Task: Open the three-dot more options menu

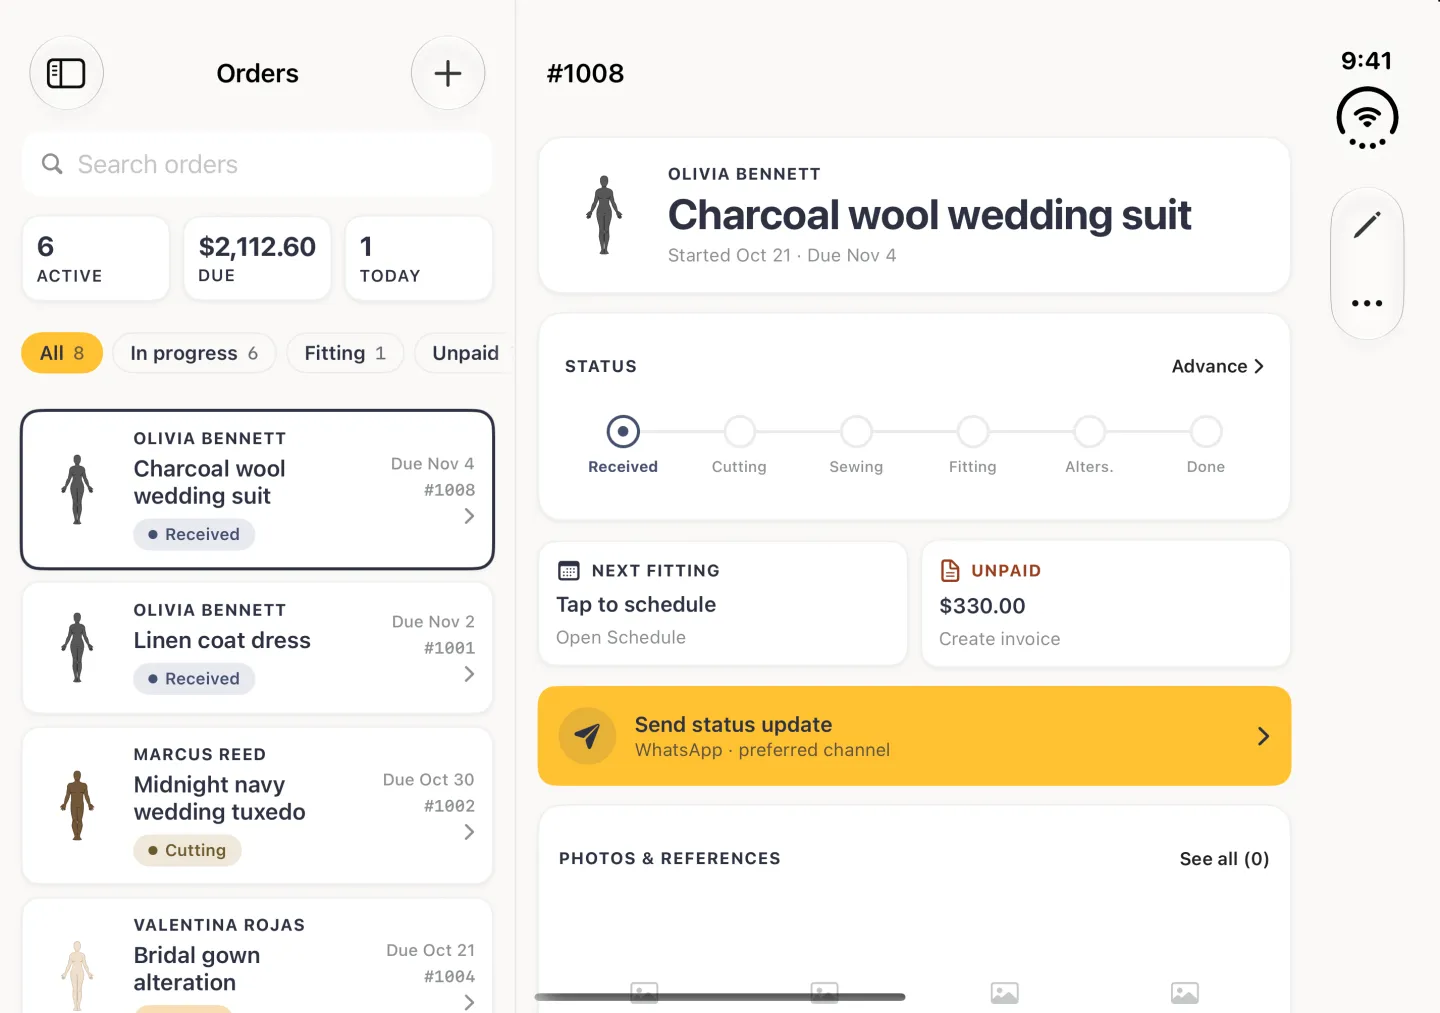Action: click(x=1367, y=303)
